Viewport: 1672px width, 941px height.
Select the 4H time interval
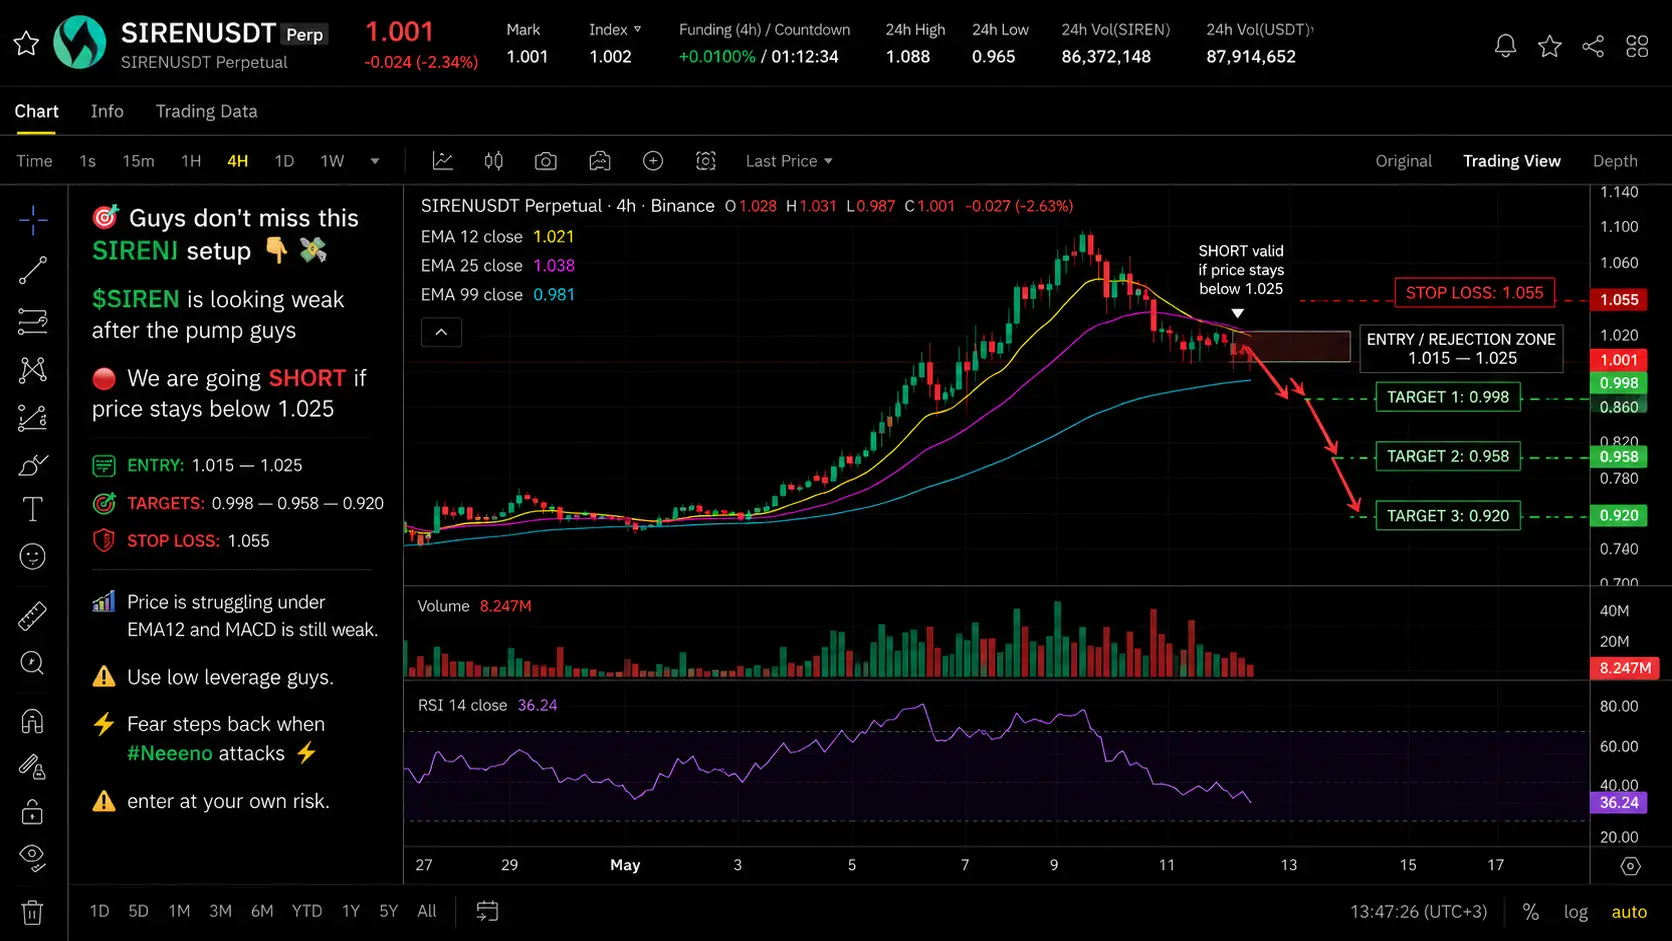coord(238,161)
